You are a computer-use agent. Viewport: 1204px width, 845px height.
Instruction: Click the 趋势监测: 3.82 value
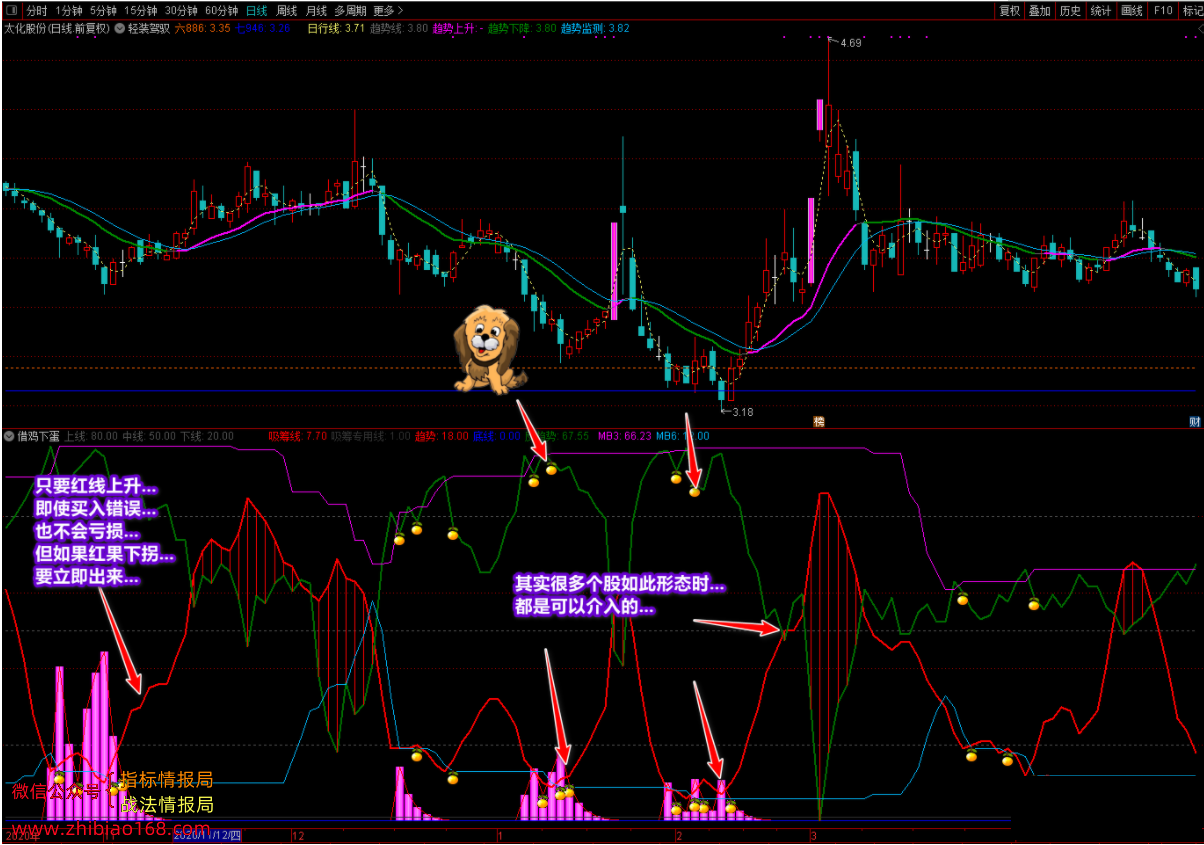(595, 28)
